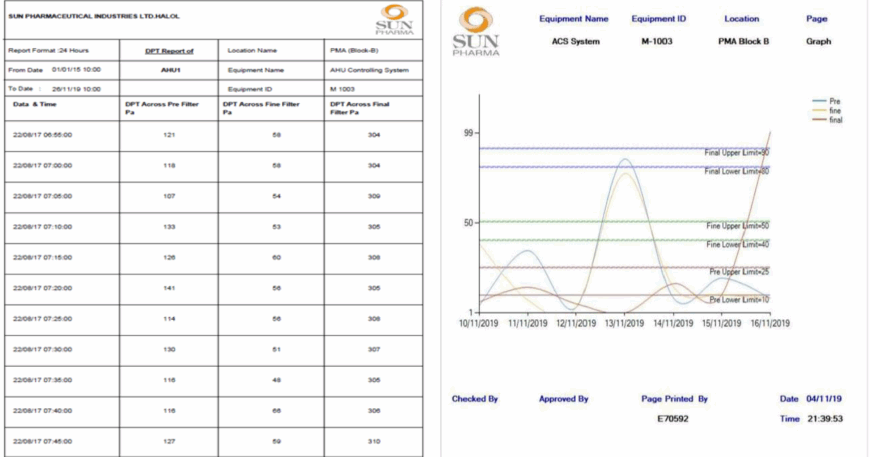Click the Approved By label
Screen dimensions: 870x457
[x=563, y=399]
